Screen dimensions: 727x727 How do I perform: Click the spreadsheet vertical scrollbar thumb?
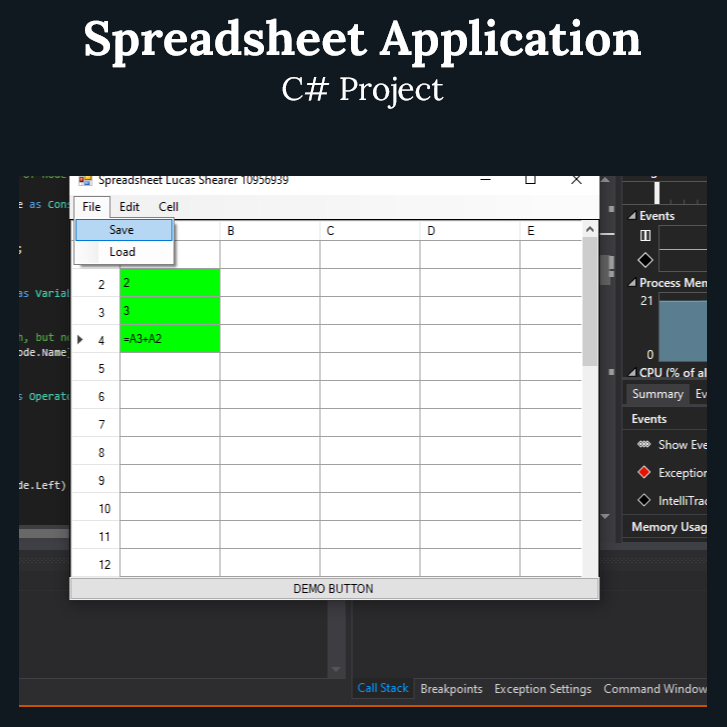pos(590,301)
